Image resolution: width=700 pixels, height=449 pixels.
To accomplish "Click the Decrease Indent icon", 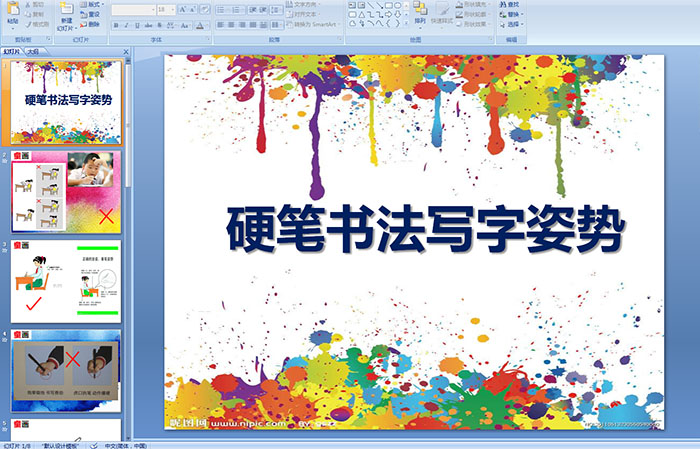I will pyautogui.click(x=253, y=9).
